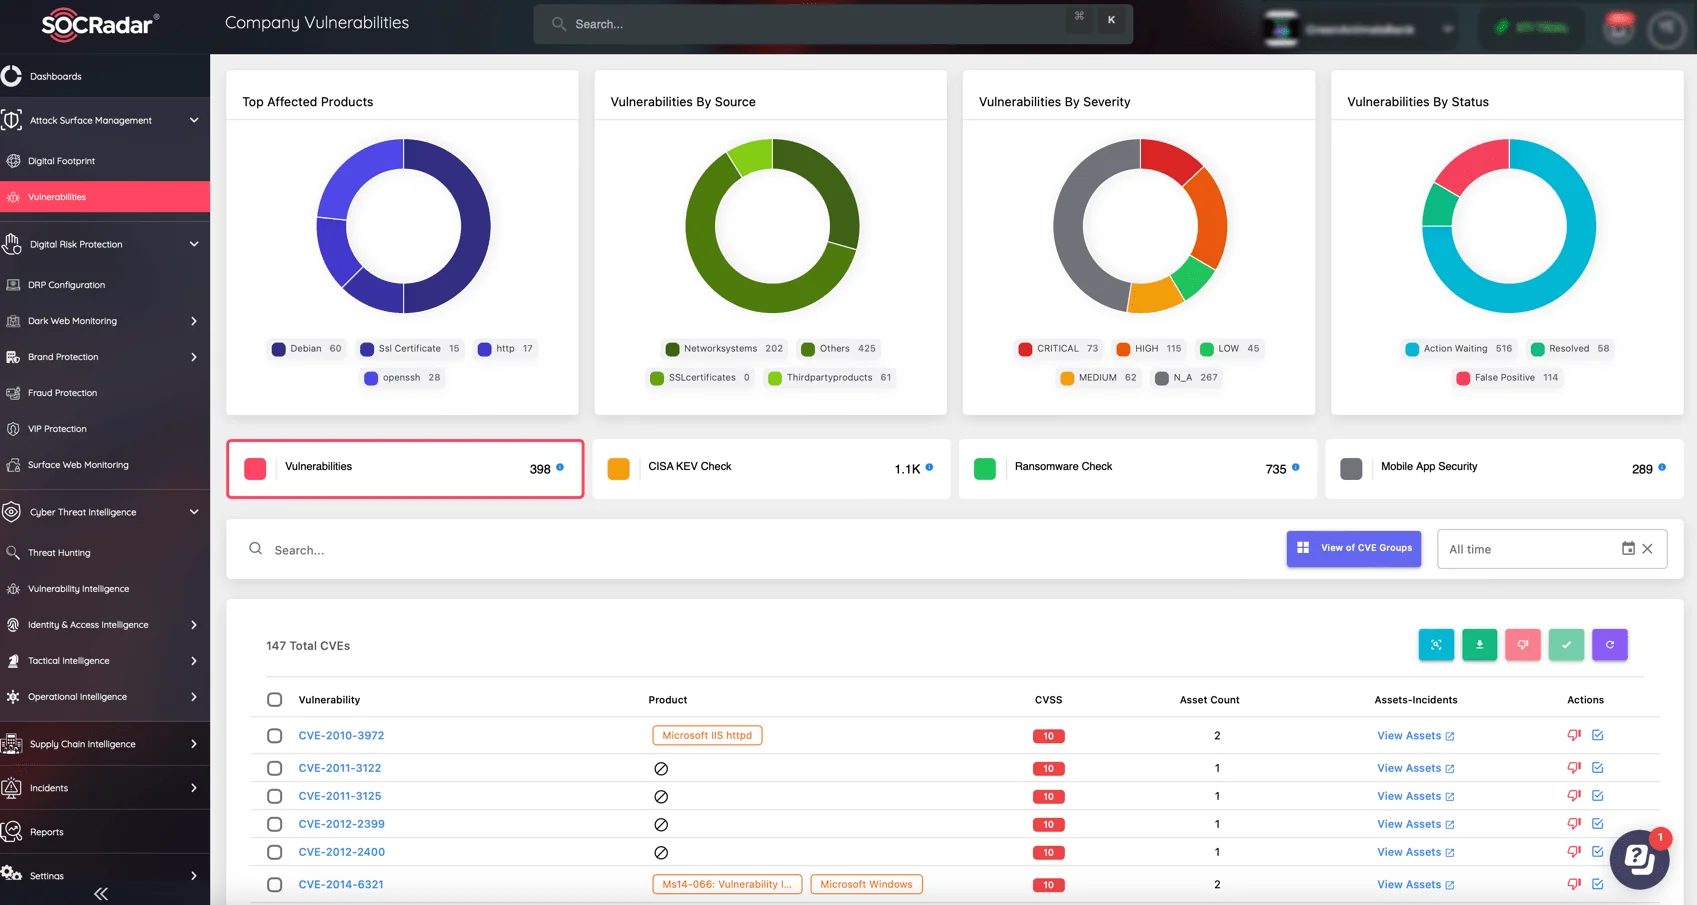Clear the All time date filter
The image size is (1697, 905).
[1648, 548]
